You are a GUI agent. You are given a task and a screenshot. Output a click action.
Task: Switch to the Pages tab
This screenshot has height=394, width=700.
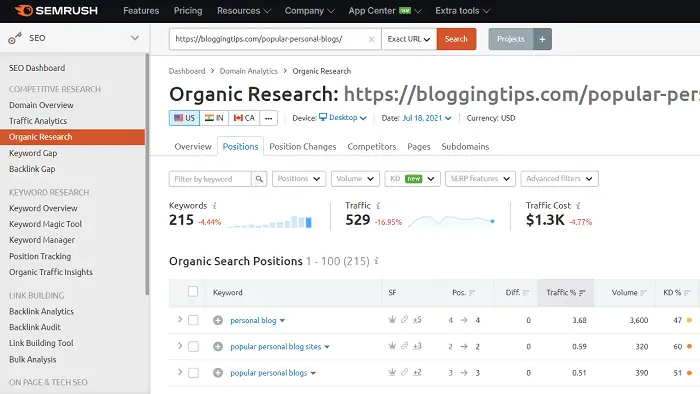[419, 147]
